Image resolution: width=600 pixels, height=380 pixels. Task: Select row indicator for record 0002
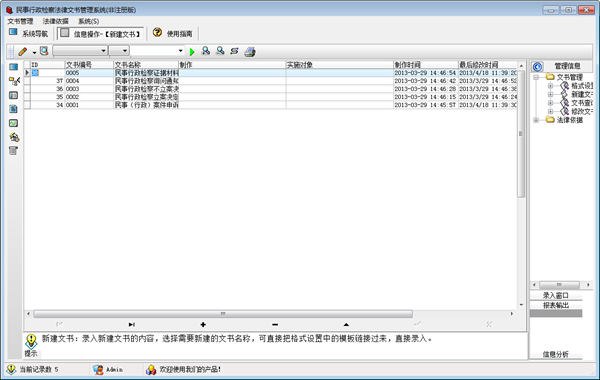[27, 97]
